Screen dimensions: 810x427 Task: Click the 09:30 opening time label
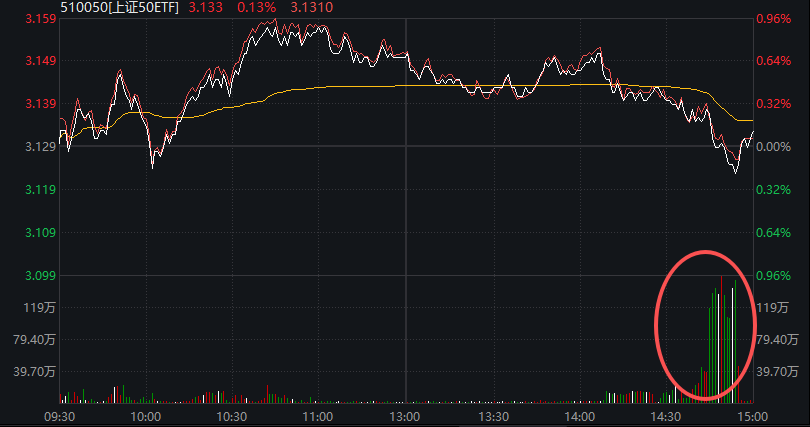pos(61,416)
